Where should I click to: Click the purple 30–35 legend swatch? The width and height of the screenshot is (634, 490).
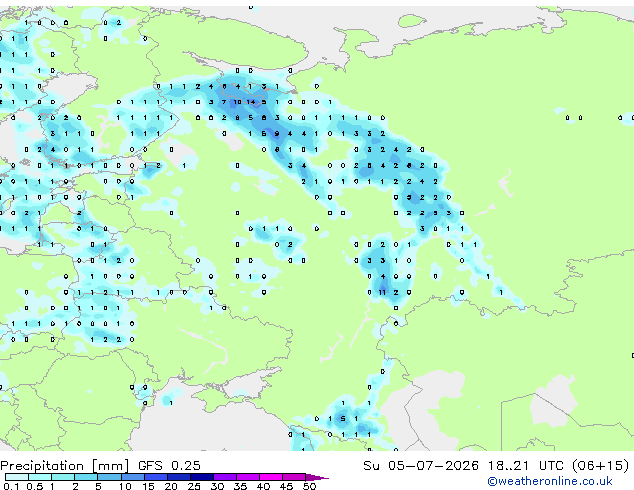[225, 477]
